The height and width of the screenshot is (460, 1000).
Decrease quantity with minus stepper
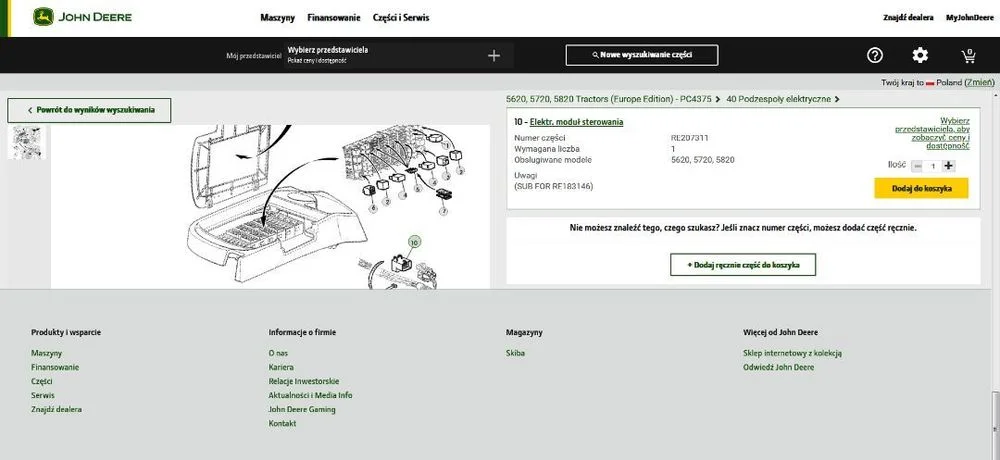917,165
